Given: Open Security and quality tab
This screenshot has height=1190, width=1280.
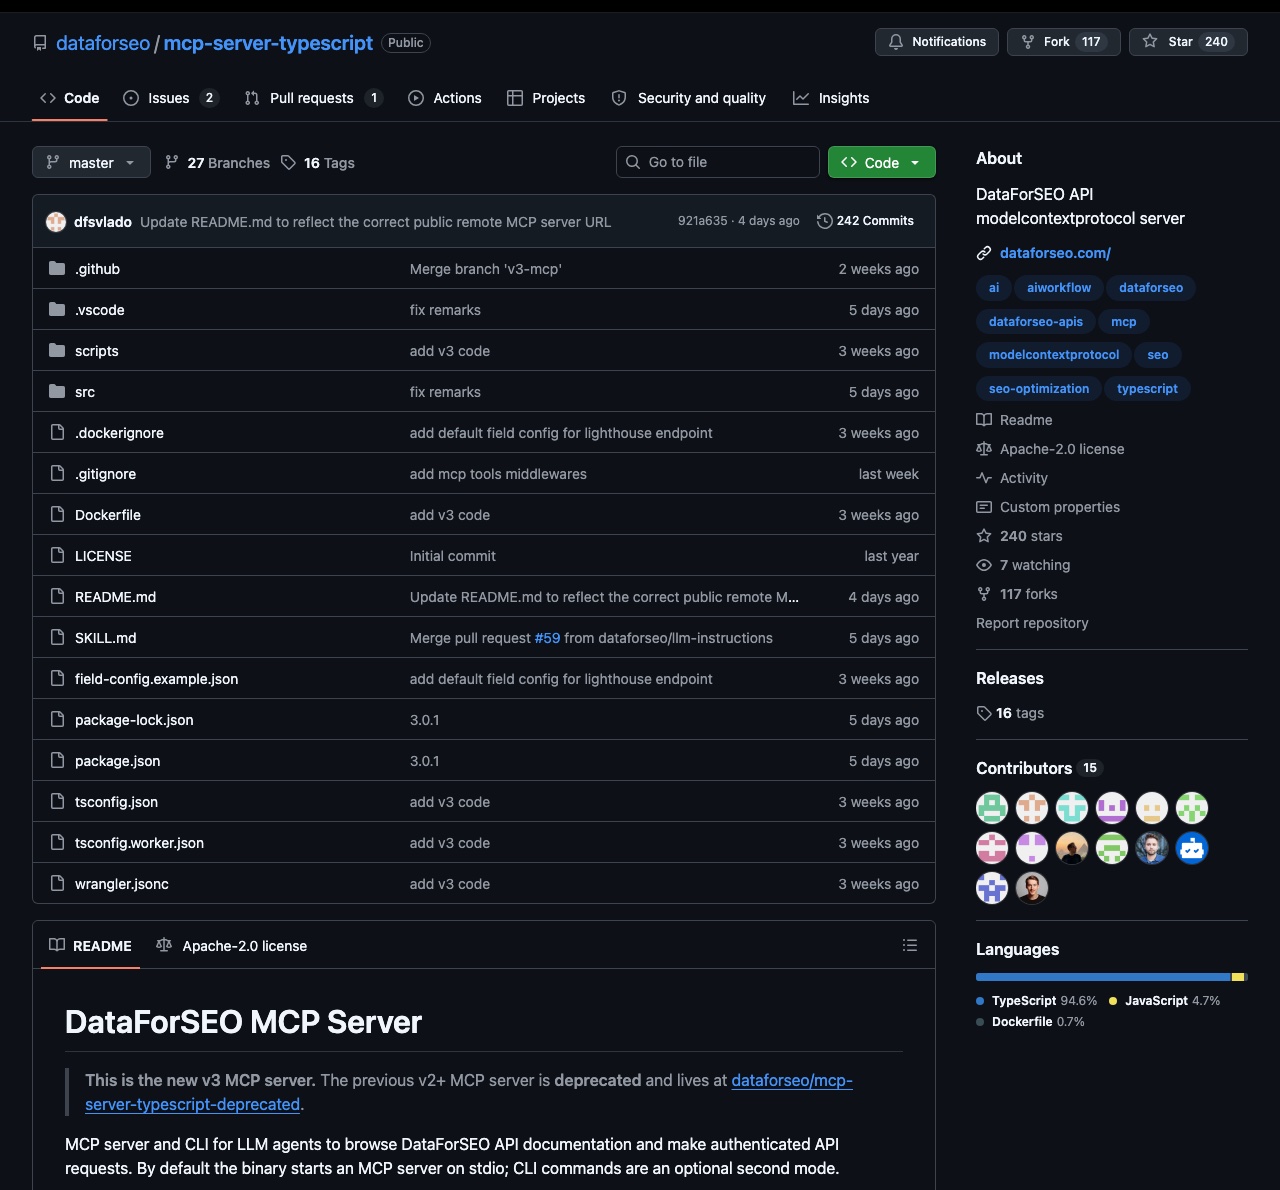Looking at the screenshot, I should (689, 98).
